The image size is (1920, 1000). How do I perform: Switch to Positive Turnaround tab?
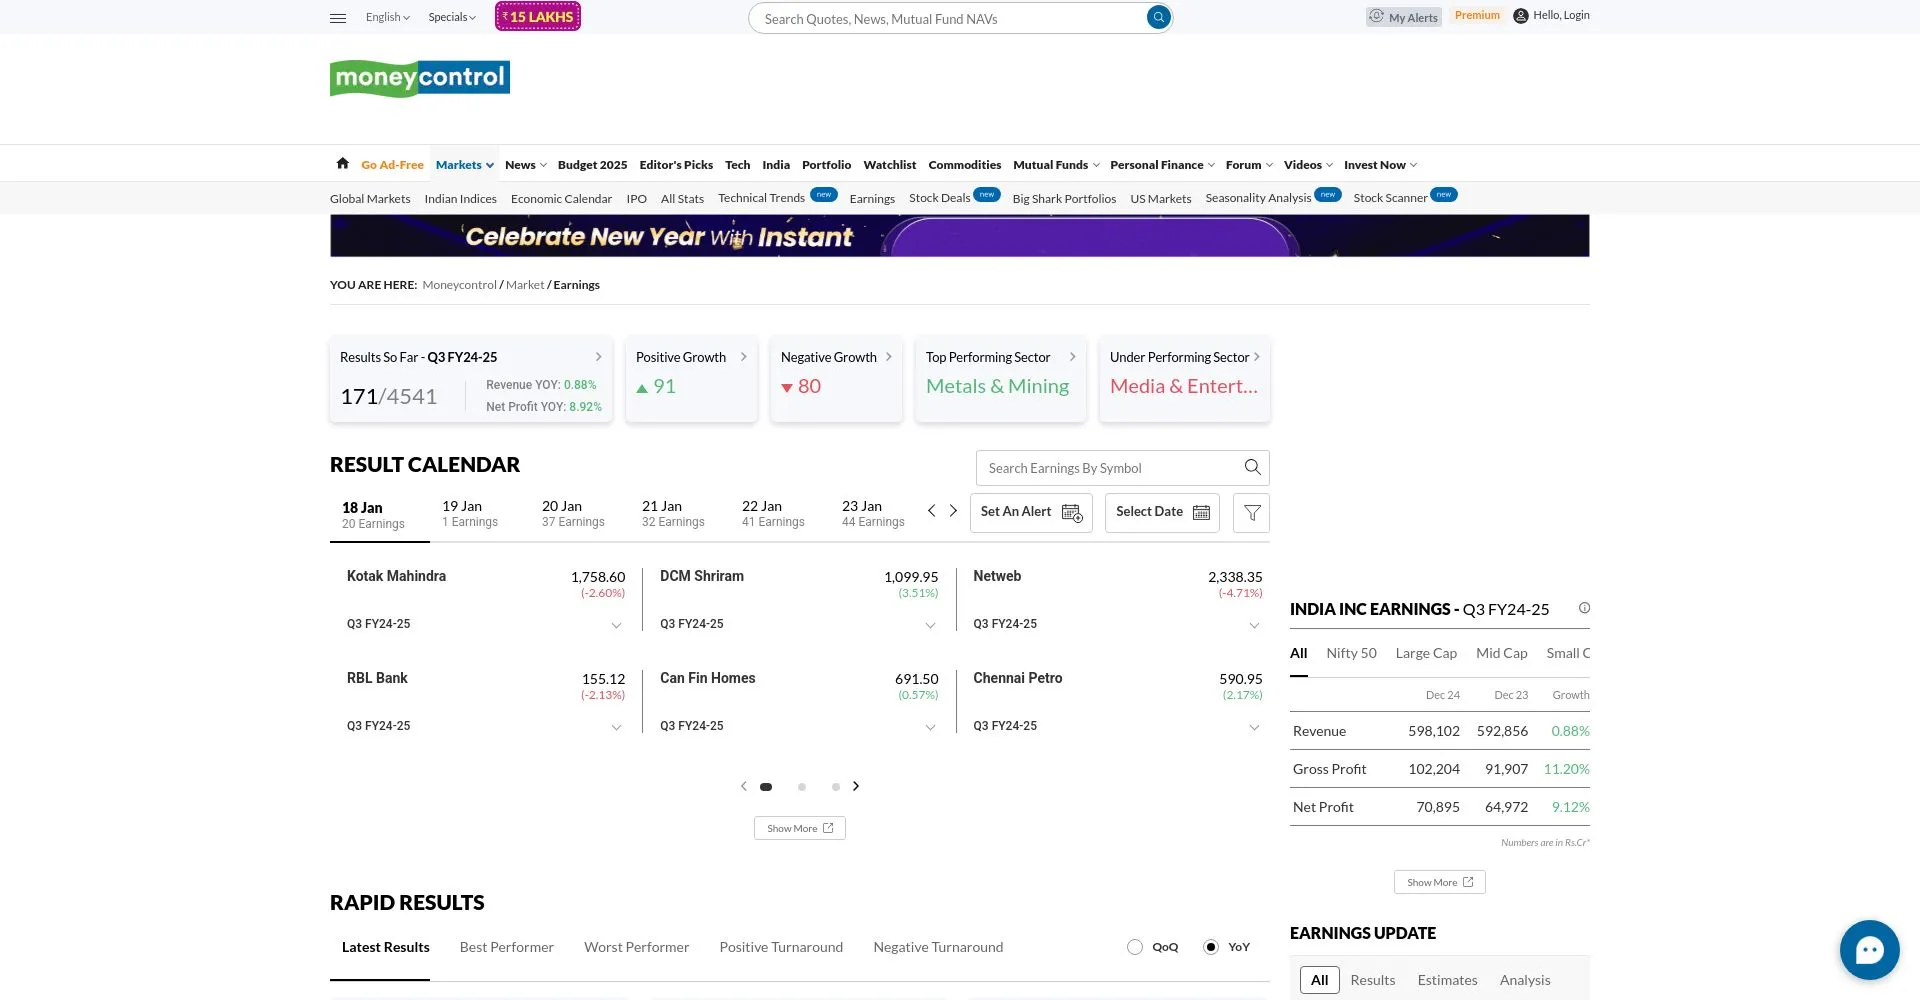781,947
